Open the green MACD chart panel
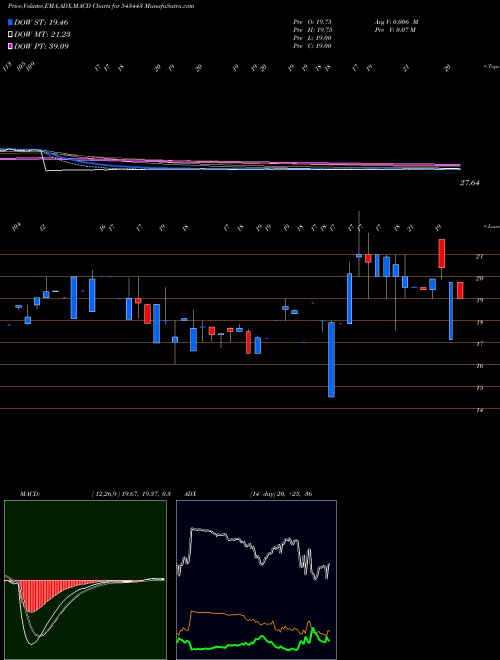This screenshot has height=660, width=500. 85,580
